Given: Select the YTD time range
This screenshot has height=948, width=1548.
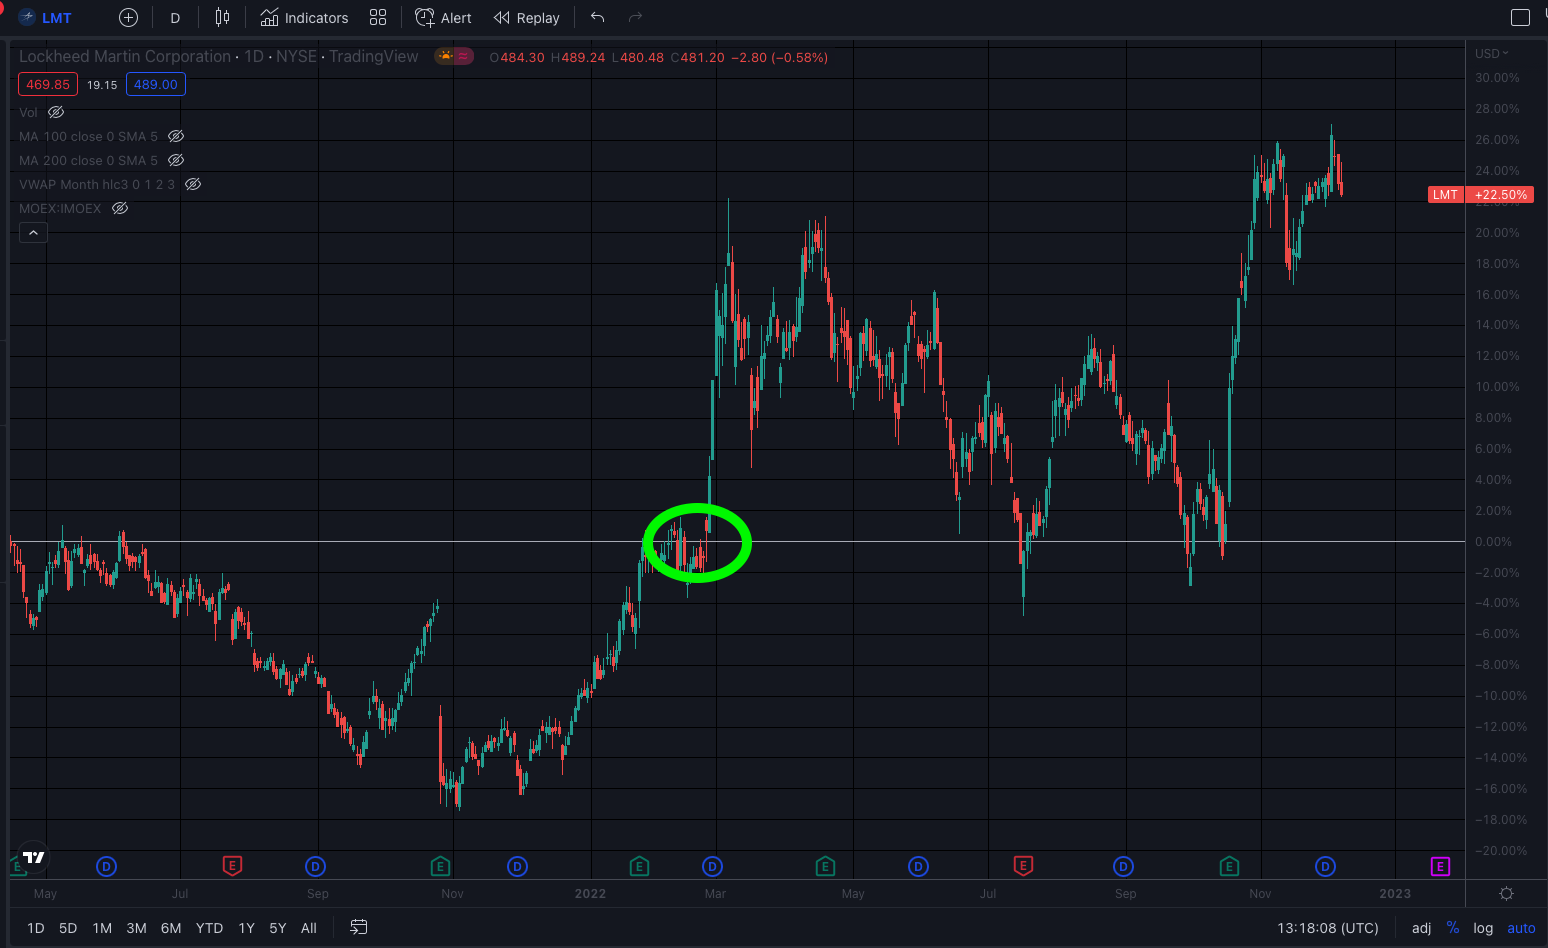Looking at the screenshot, I should click(x=209, y=928).
